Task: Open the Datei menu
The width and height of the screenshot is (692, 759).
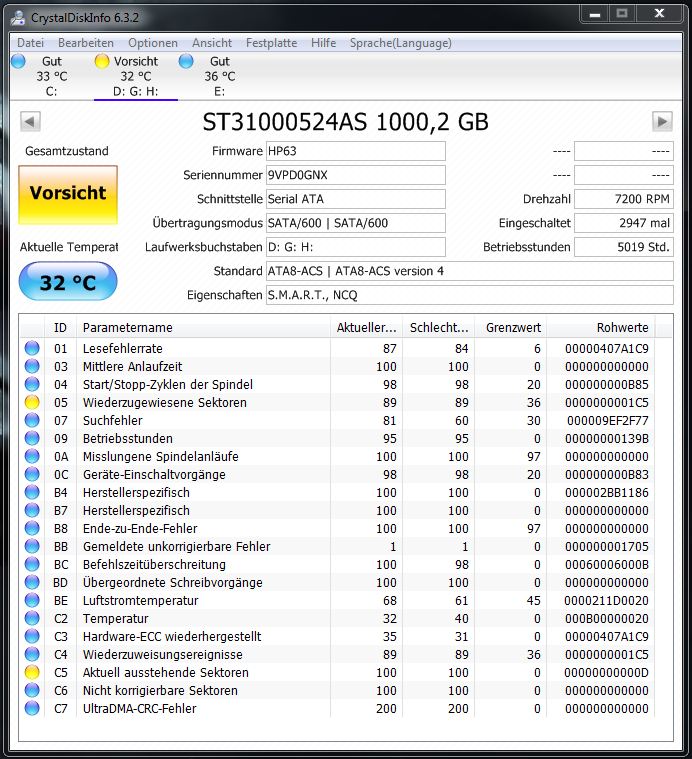Action: pos(30,43)
